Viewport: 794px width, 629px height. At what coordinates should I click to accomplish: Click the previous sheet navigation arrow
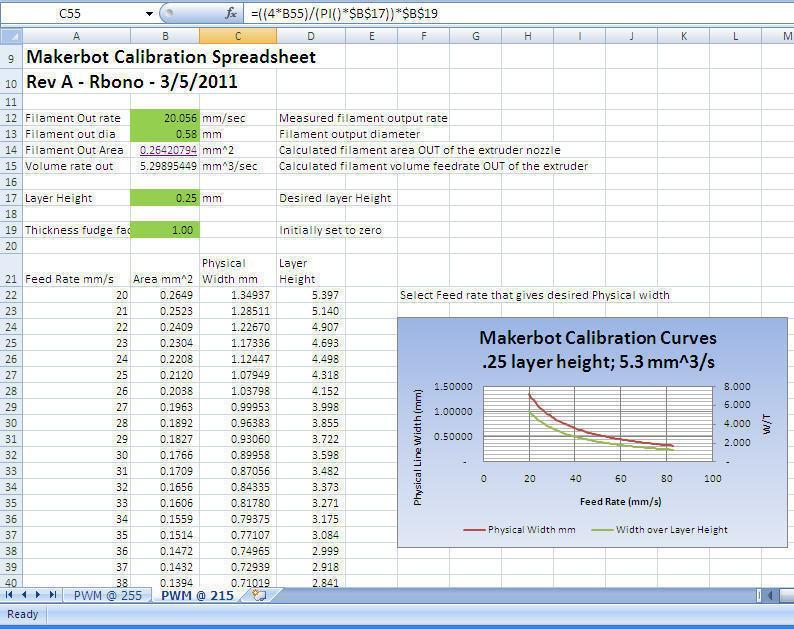24,595
